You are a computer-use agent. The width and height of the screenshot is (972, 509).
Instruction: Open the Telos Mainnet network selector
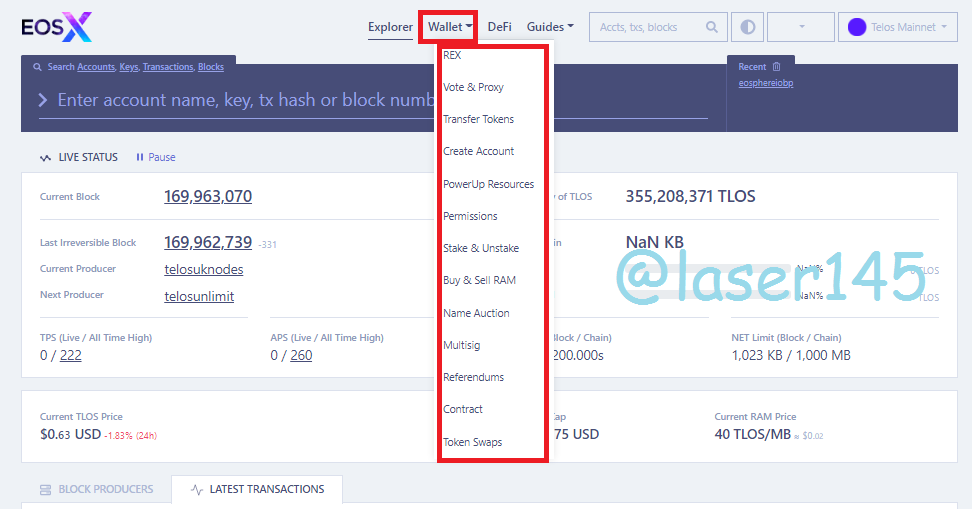pos(898,27)
